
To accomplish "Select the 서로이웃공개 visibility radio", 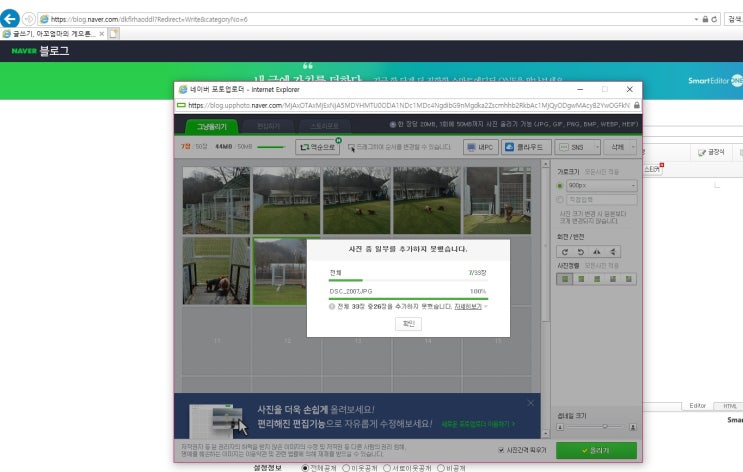I will 387,468.
